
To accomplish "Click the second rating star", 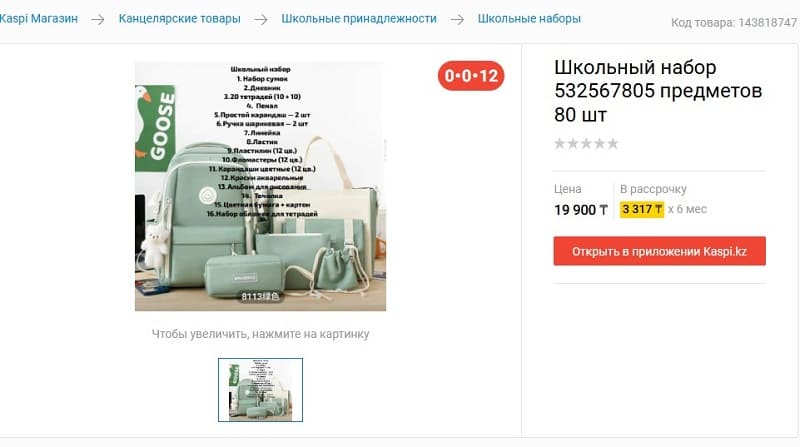I will (573, 143).
